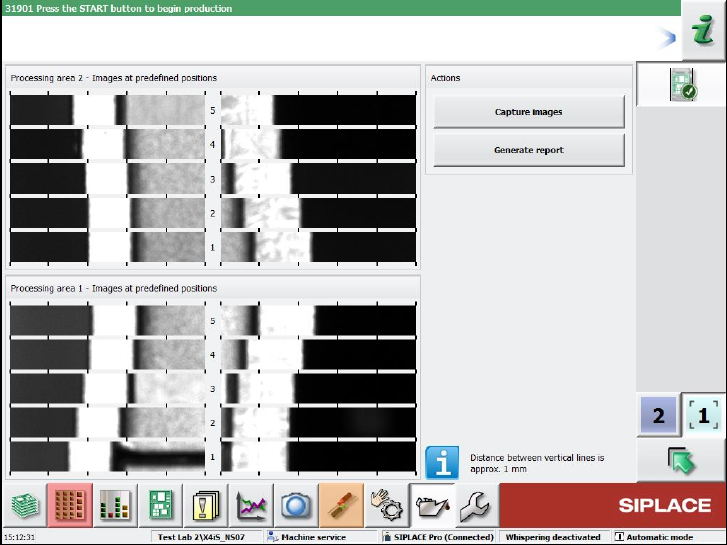Image resolution: width=727 pixels, height=545 pixels.
Task: Open the camera vision icon
Action: [296, 505]
